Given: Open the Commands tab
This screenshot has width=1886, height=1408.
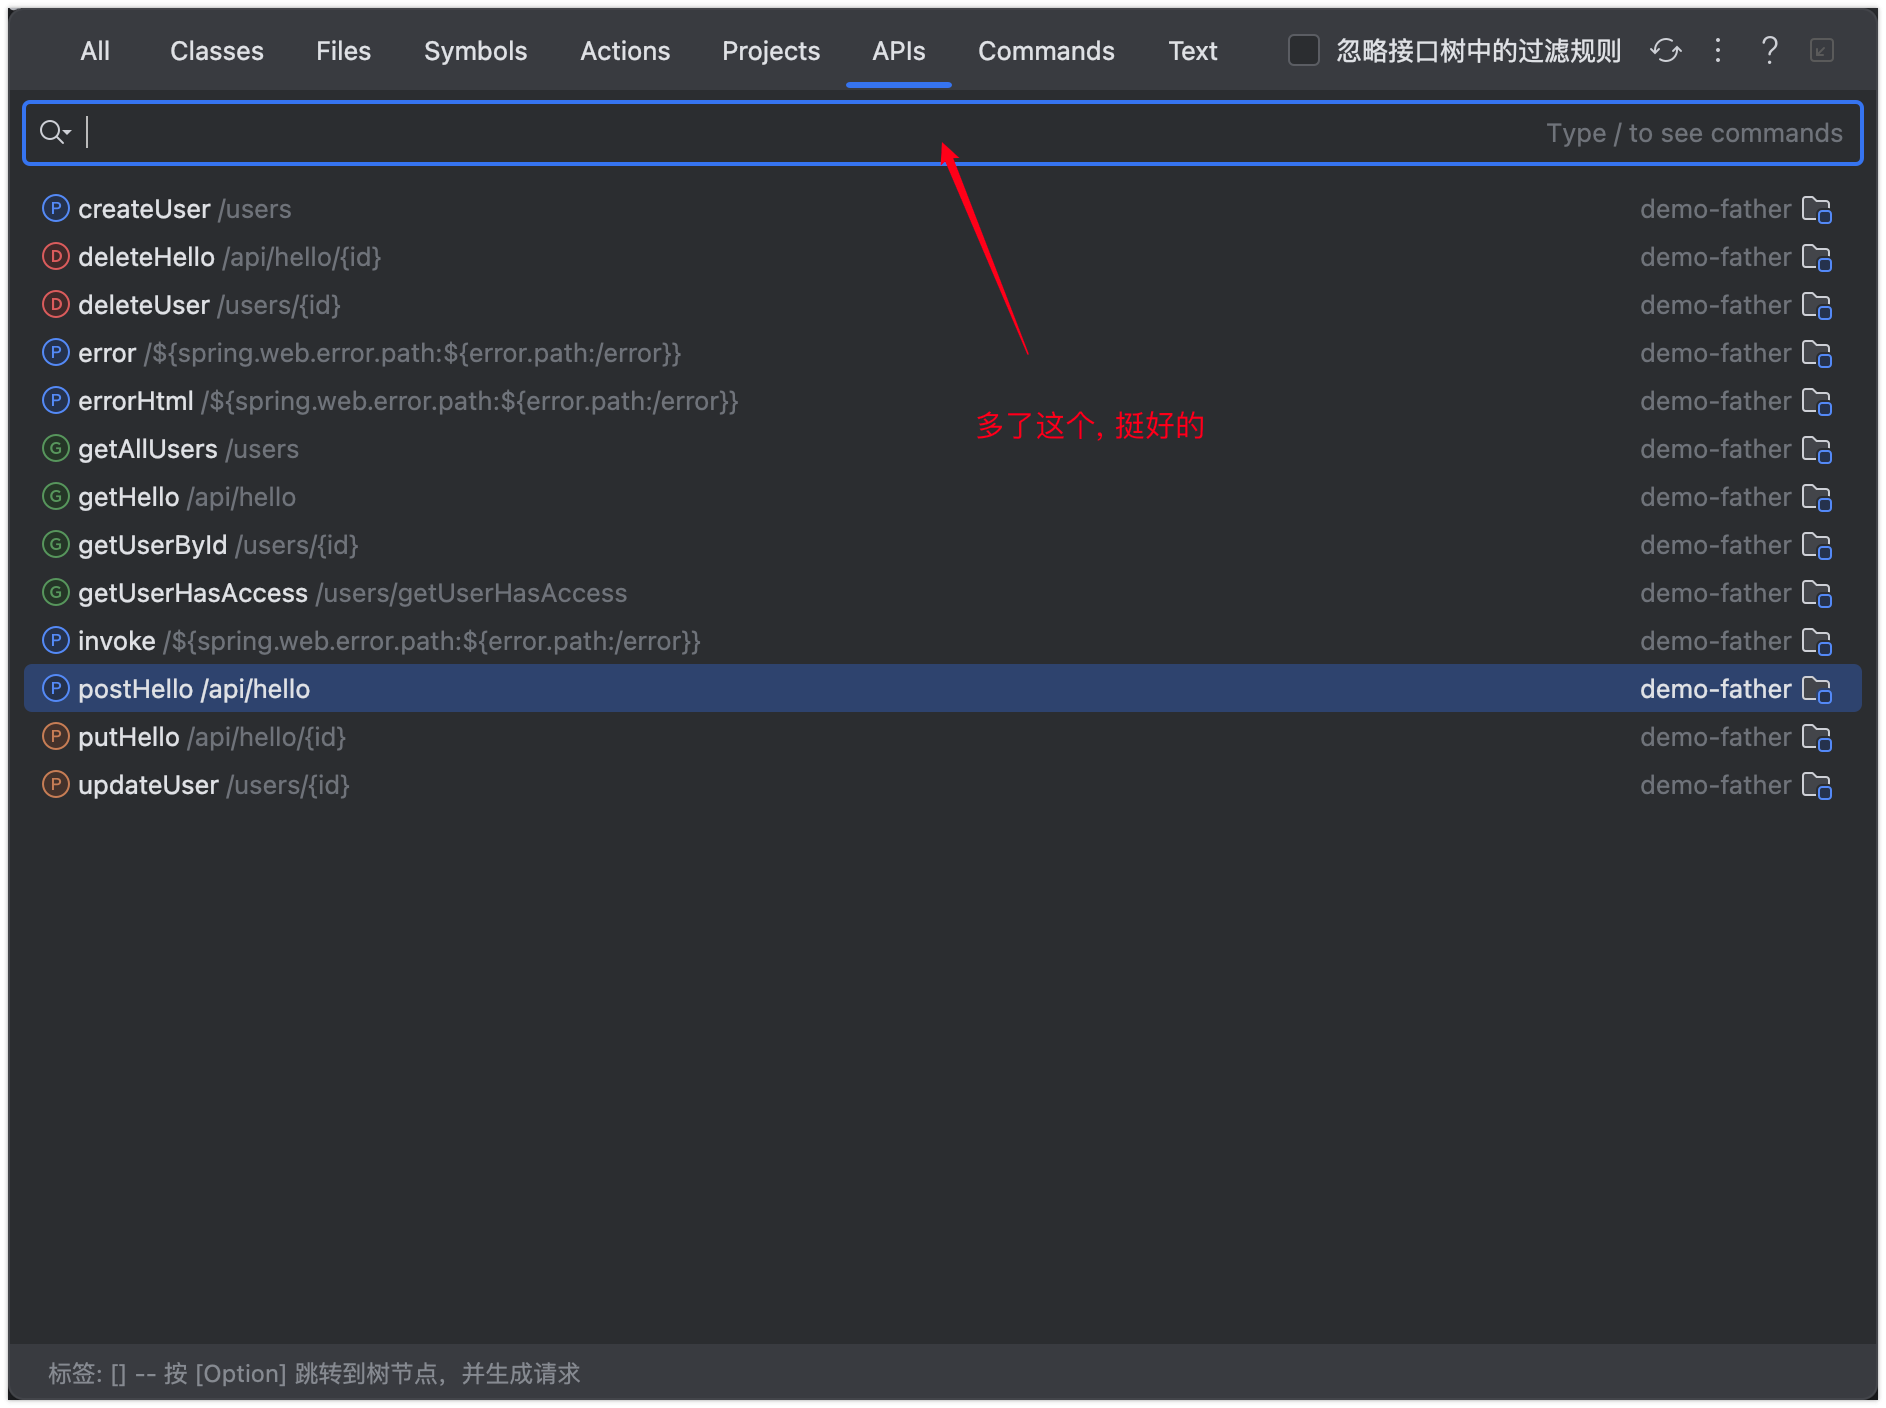Looking at the screenshot, I should (x=1046, y=51).
